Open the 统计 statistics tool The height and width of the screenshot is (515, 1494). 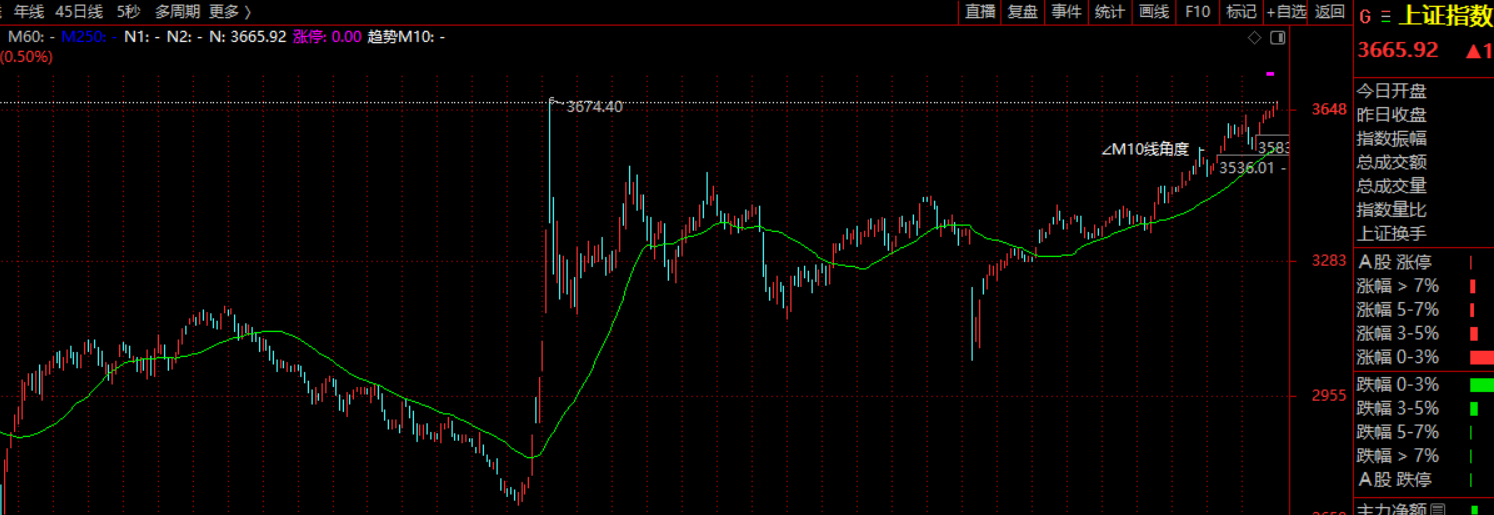click(1110, 12)
